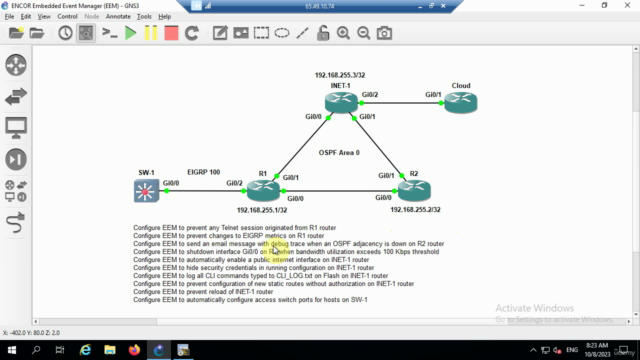The image size is (640, 360).
Task: Click the 192.168.255.3/32 address label
Action: click(340, 75)
